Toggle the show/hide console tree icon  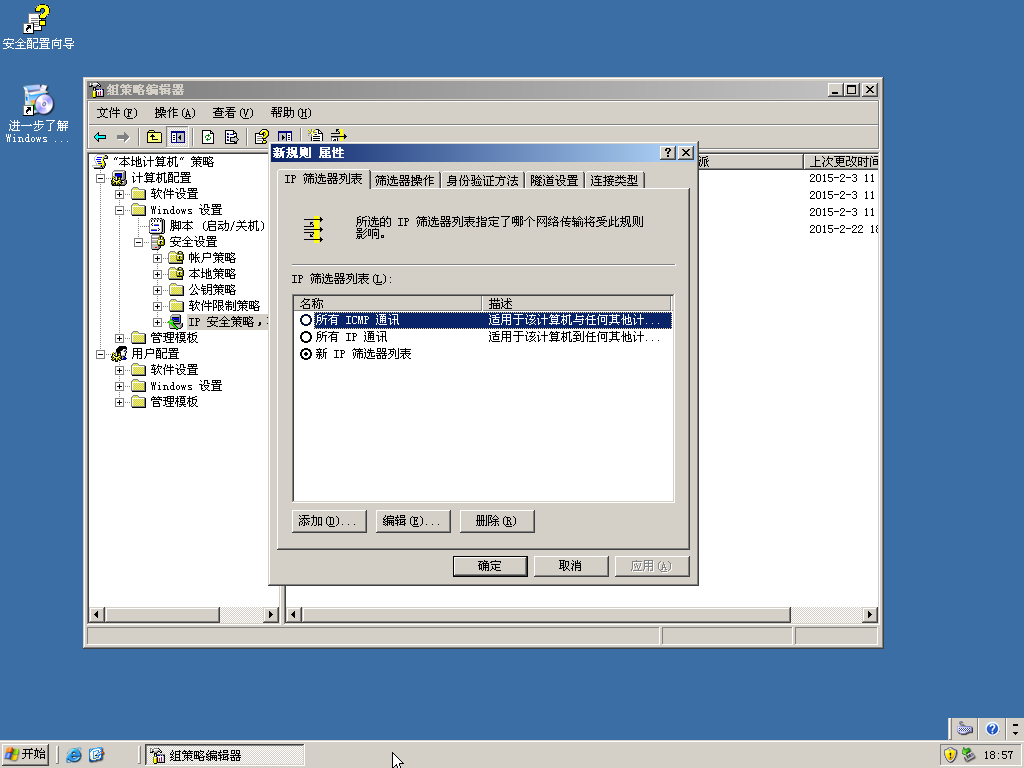click(x=177, y=136)
